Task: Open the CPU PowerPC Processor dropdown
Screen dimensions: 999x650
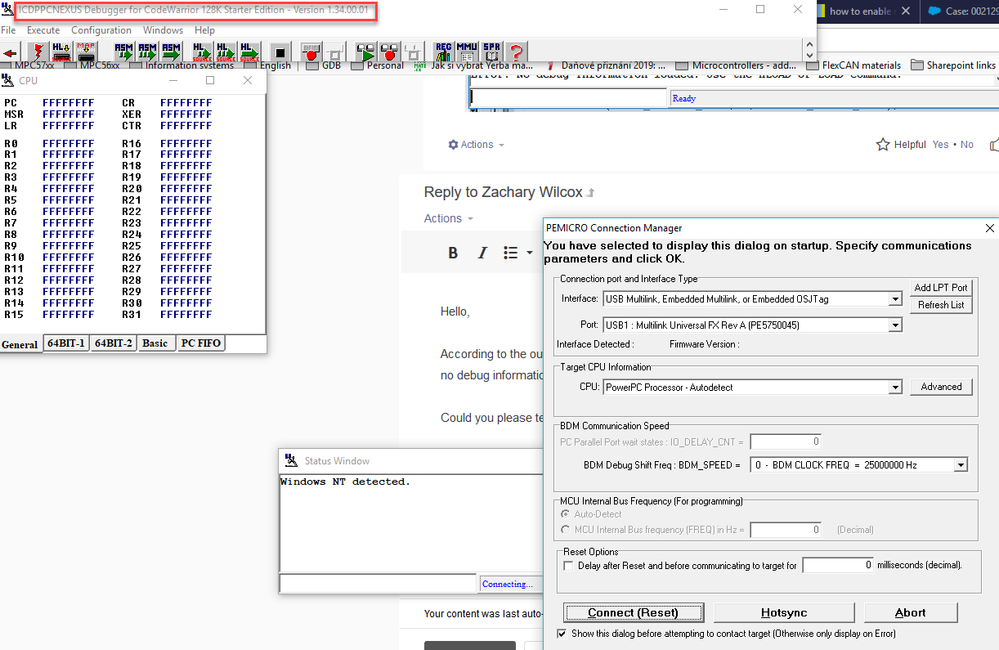Action: click(895, 387)
